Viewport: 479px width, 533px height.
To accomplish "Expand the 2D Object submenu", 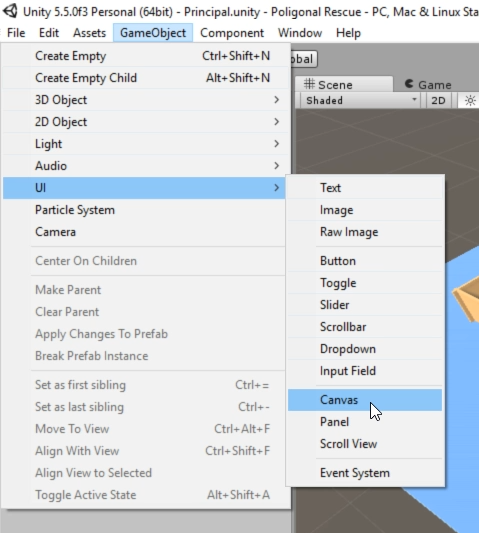I will [x=145, y=122].
